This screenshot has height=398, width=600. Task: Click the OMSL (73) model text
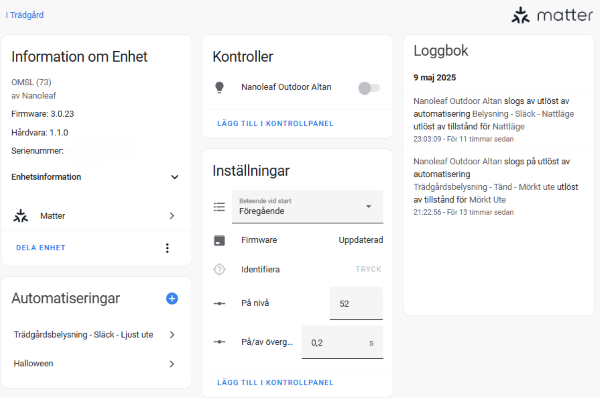31,82
